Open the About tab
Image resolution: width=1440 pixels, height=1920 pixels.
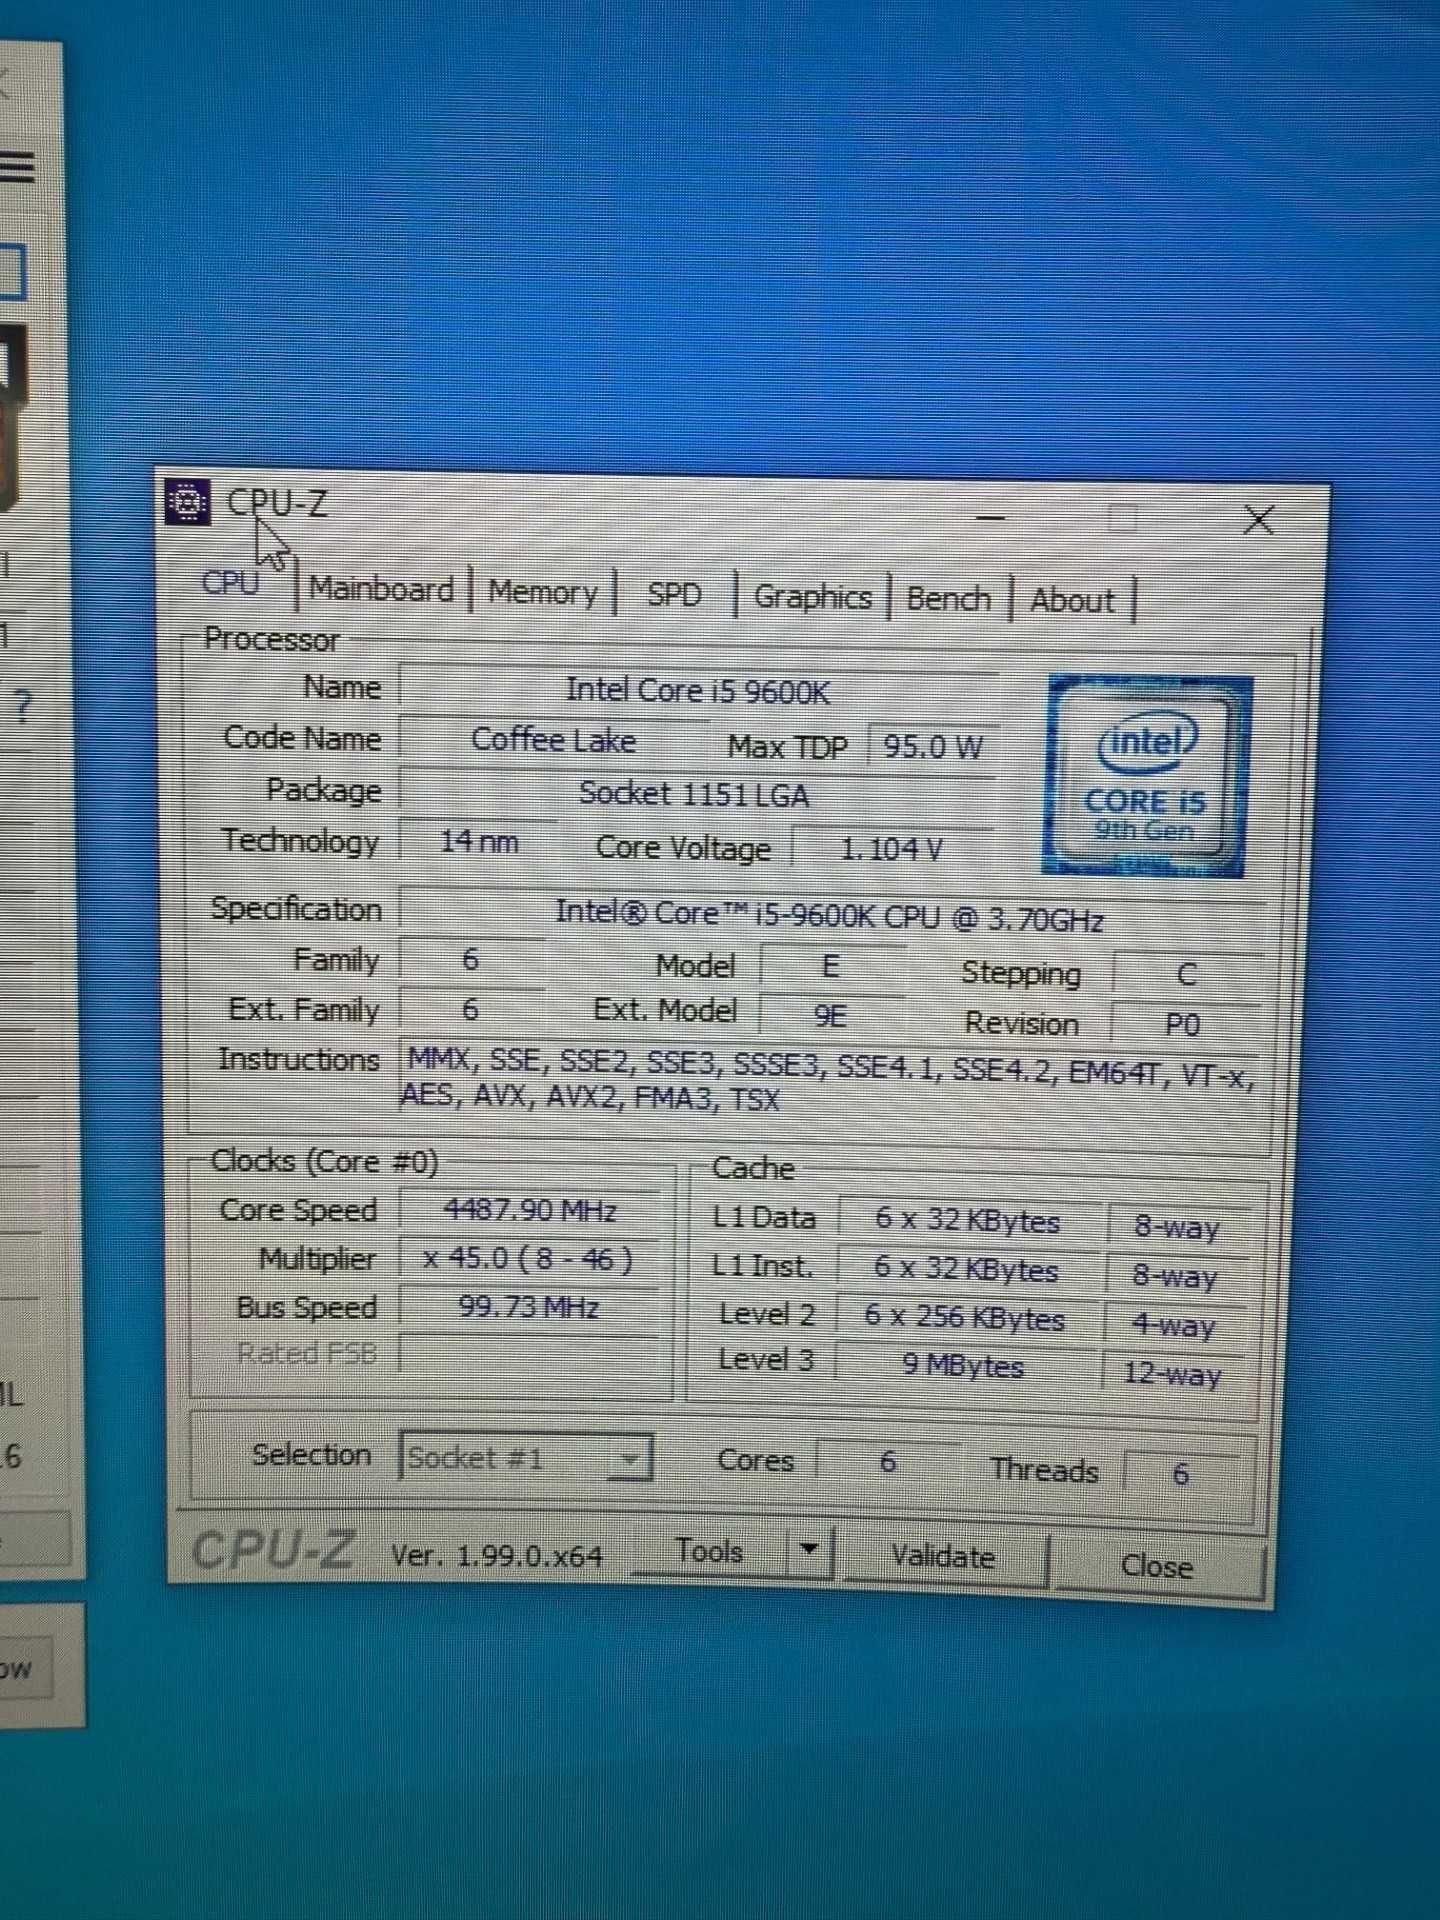click(1071, 601)
